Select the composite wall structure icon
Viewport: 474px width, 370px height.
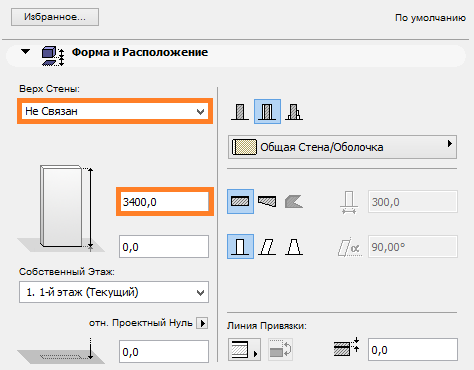[267, 111]
